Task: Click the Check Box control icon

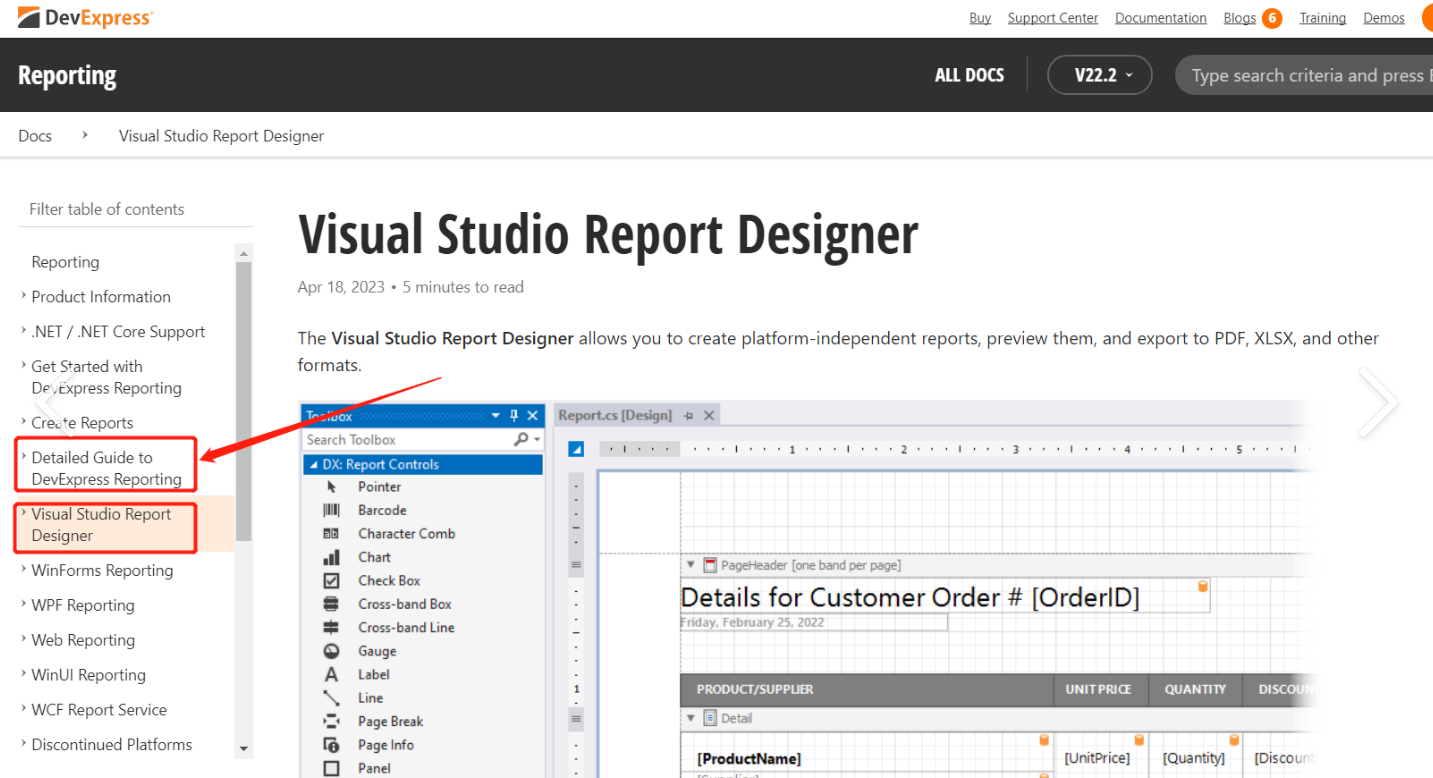Action: click(x=332, y=580)
